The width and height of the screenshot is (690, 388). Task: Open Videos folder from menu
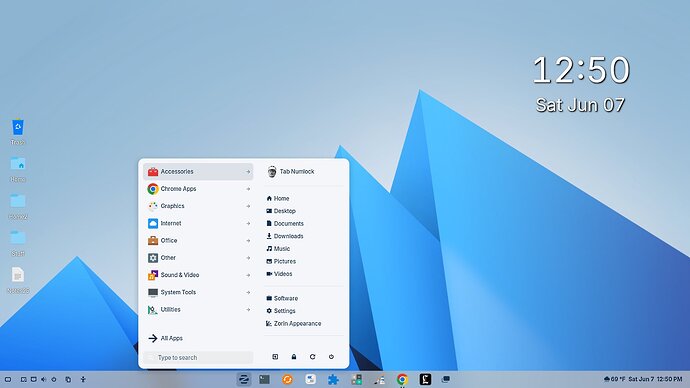coord(279,274)
